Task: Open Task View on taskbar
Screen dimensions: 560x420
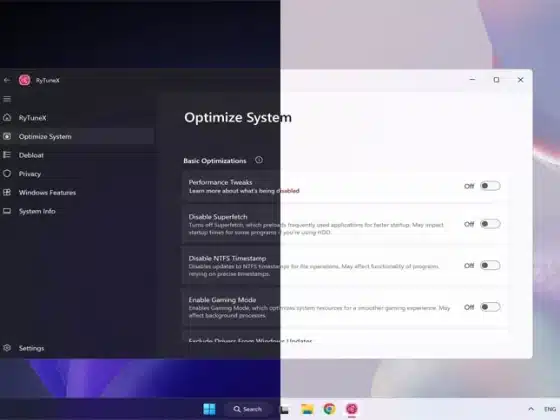Action: [284, 410]
